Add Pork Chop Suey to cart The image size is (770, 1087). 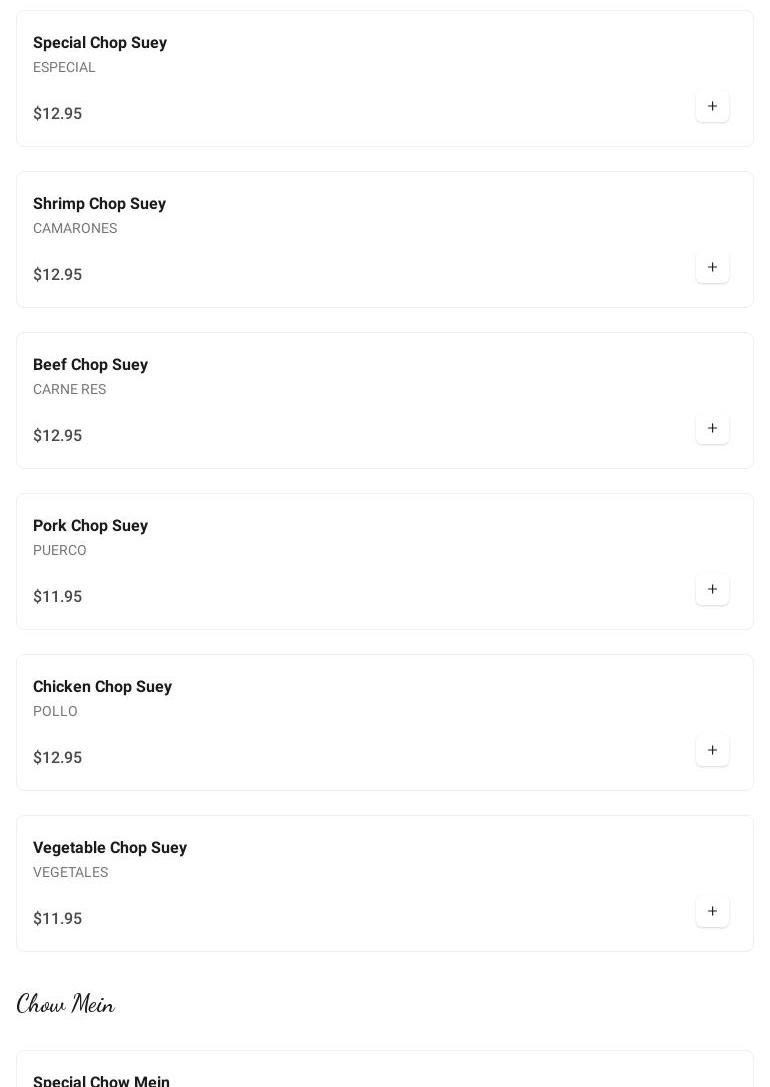[x=712, y=590]
